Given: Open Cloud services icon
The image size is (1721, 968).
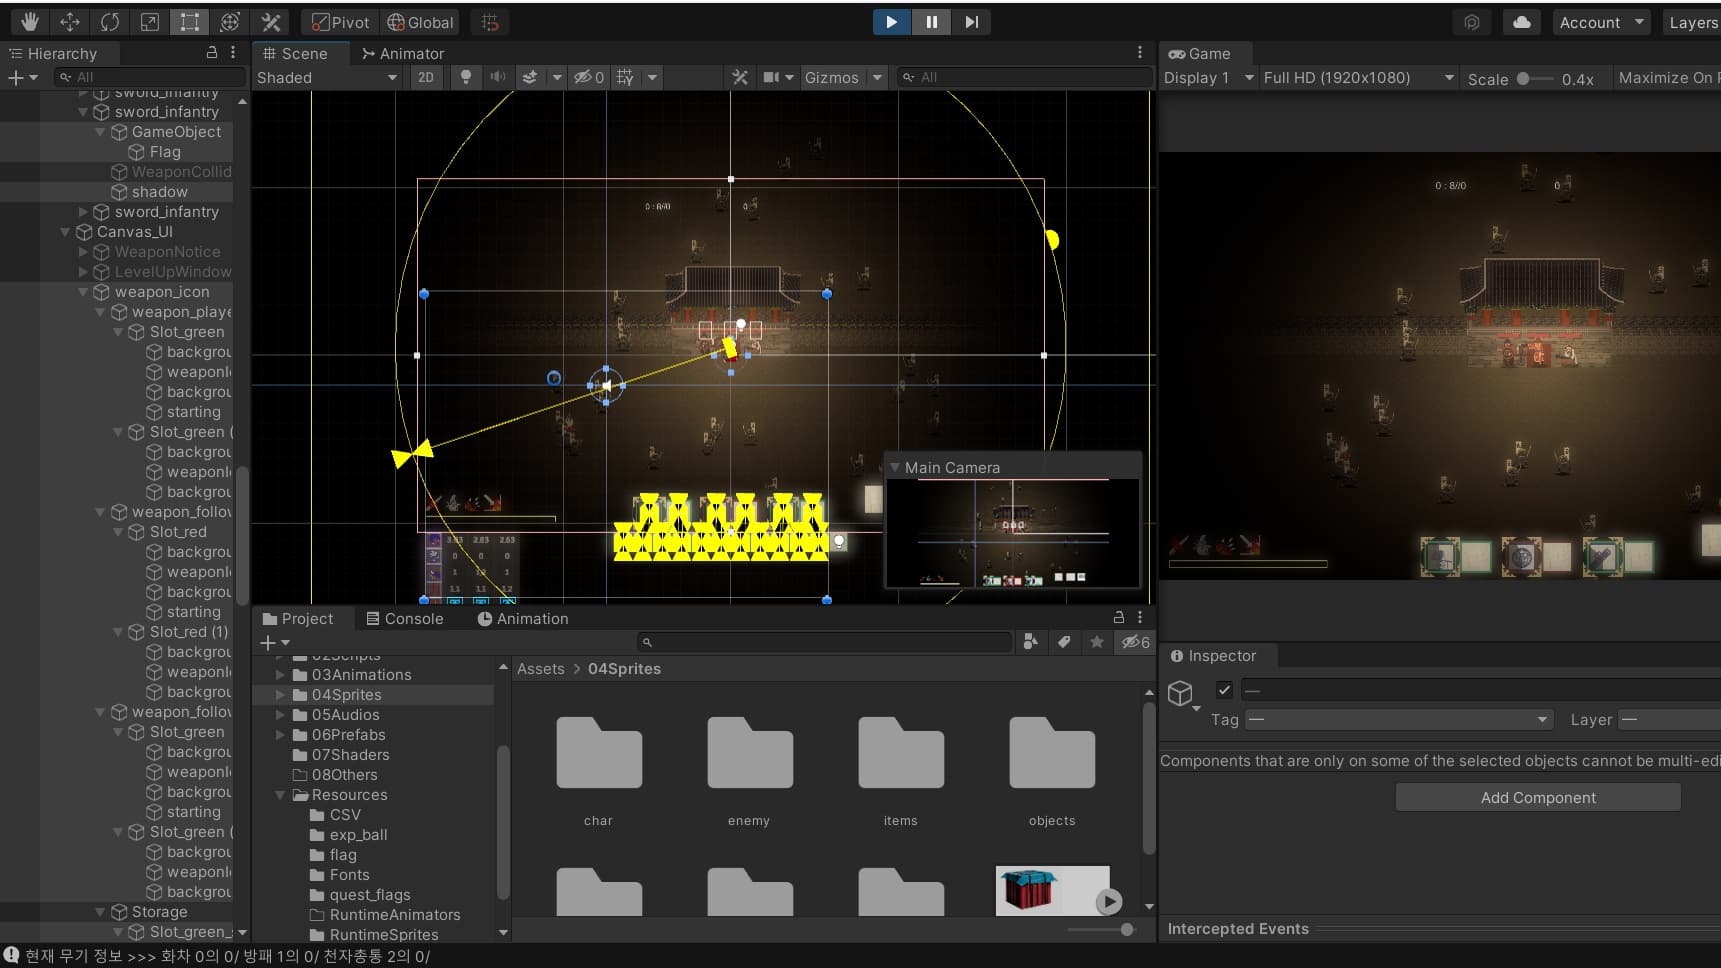Looking at the screenshot, I should coord(1521,22).
